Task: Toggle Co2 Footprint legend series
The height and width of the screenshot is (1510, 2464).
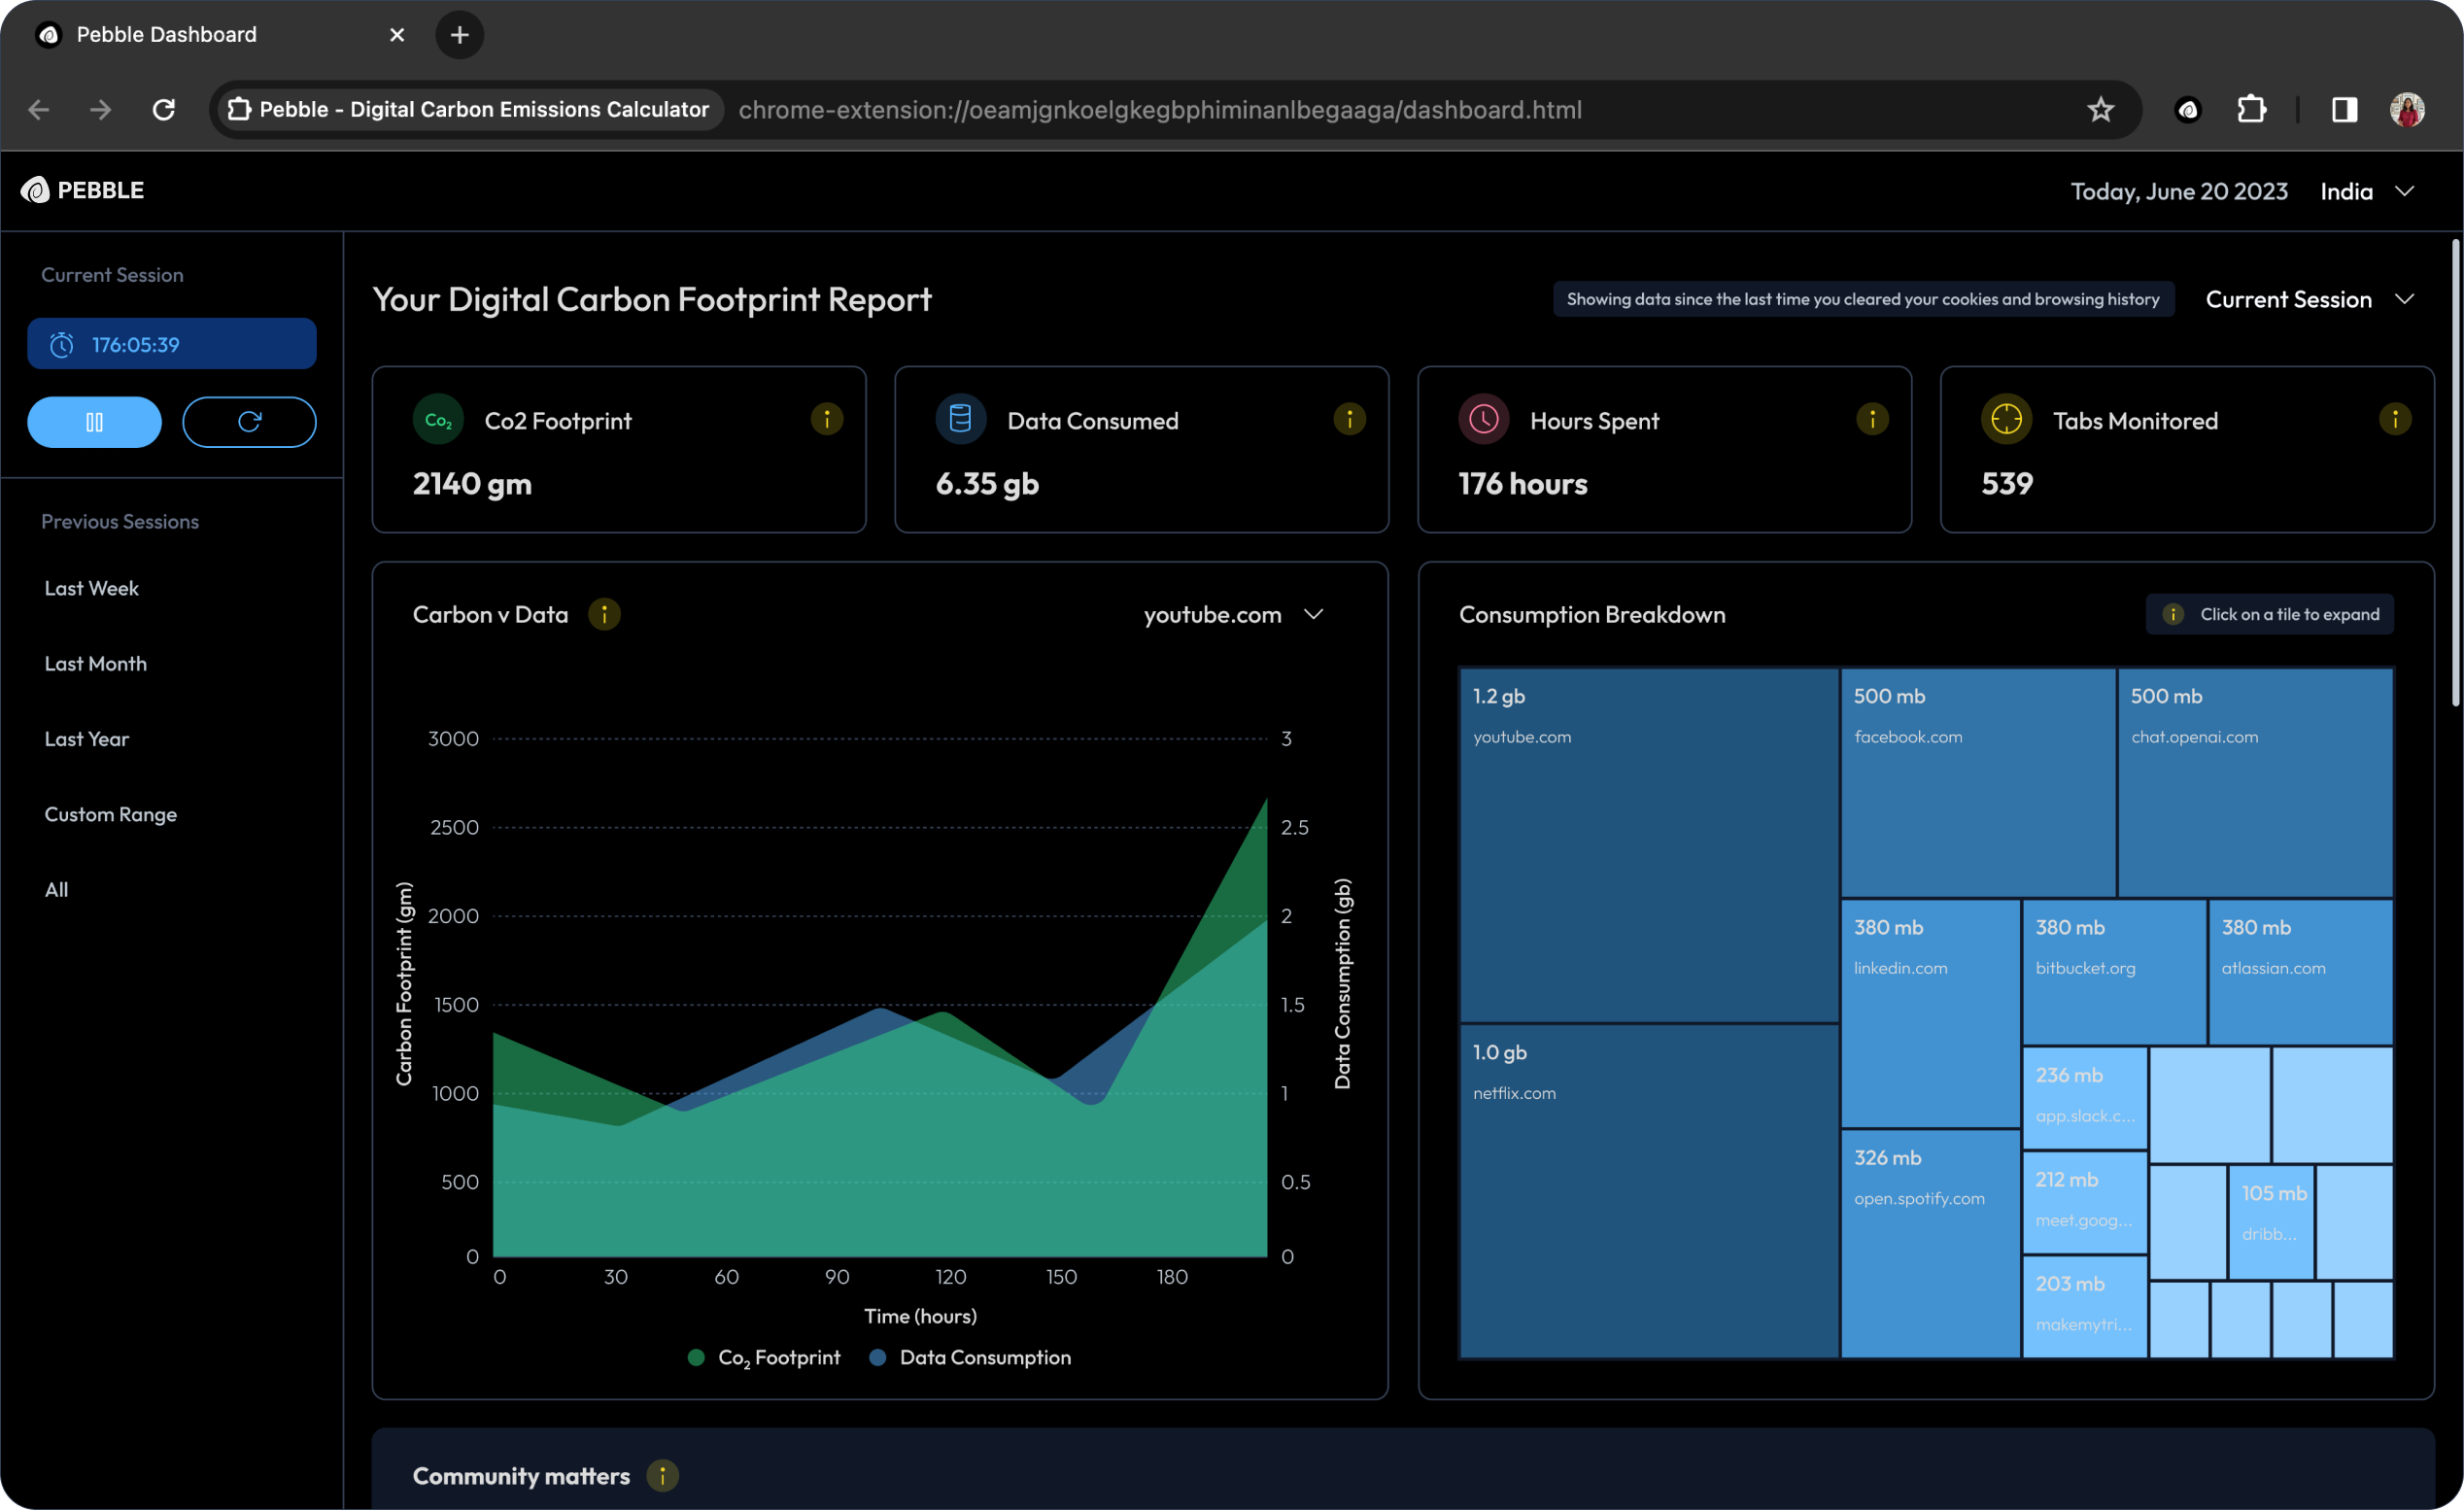Action: click(765, 1357)
